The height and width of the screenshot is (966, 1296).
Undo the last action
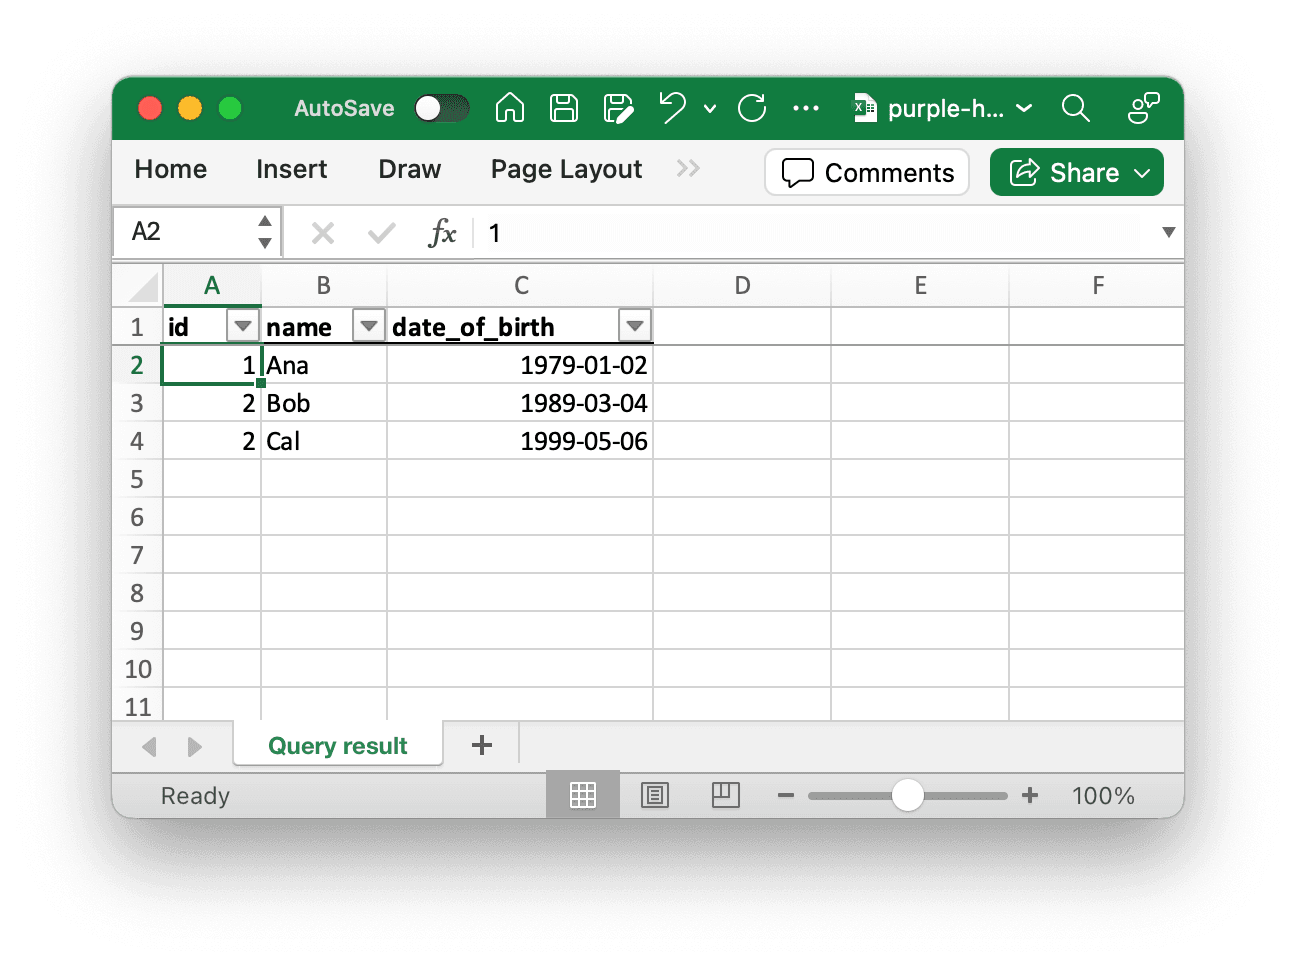pyautogui.click(x=672, y=108)
